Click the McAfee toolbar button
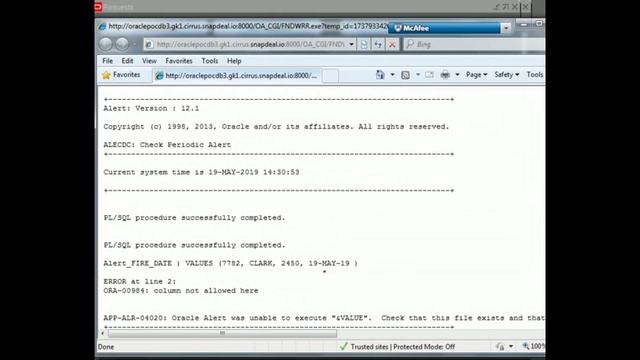 (x=444, y=28)
